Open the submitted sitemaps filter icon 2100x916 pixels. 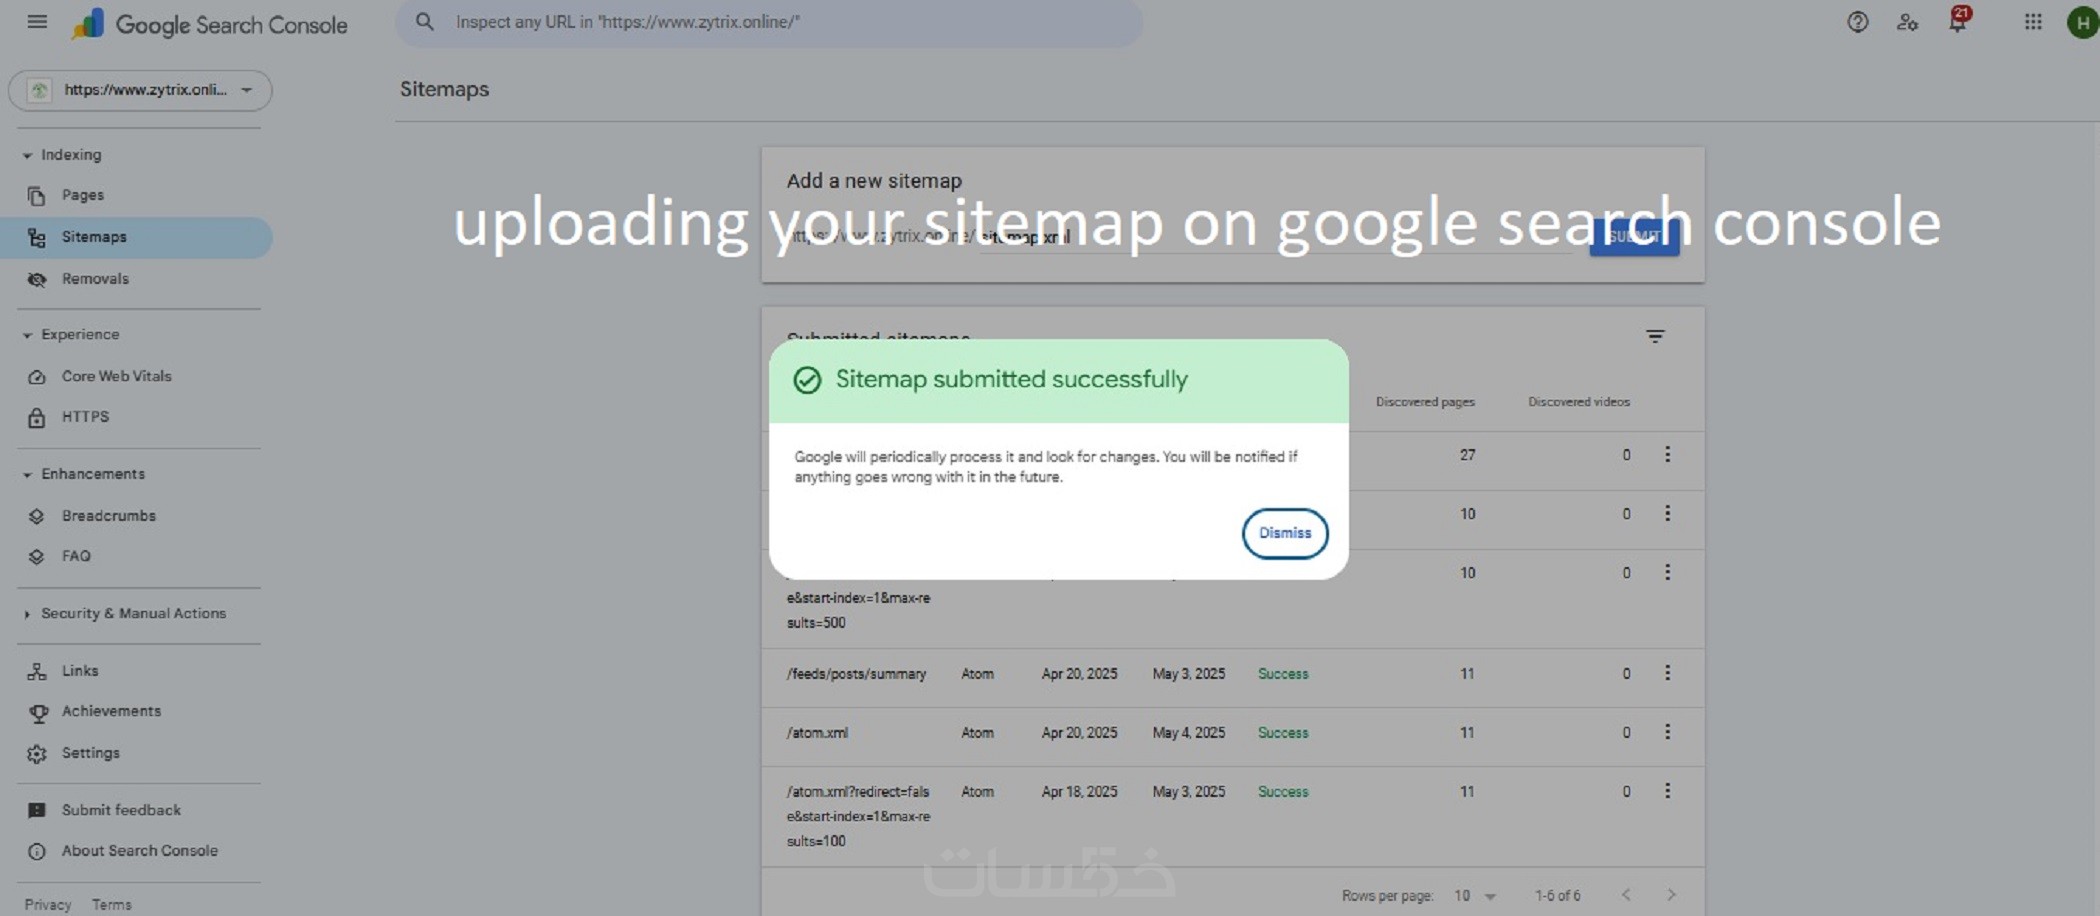tap(1655, 337)
